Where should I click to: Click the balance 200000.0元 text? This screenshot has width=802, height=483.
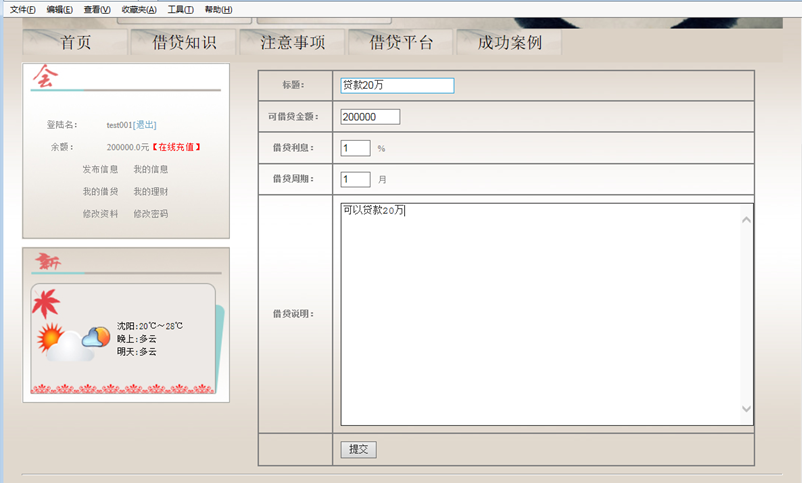128,147
